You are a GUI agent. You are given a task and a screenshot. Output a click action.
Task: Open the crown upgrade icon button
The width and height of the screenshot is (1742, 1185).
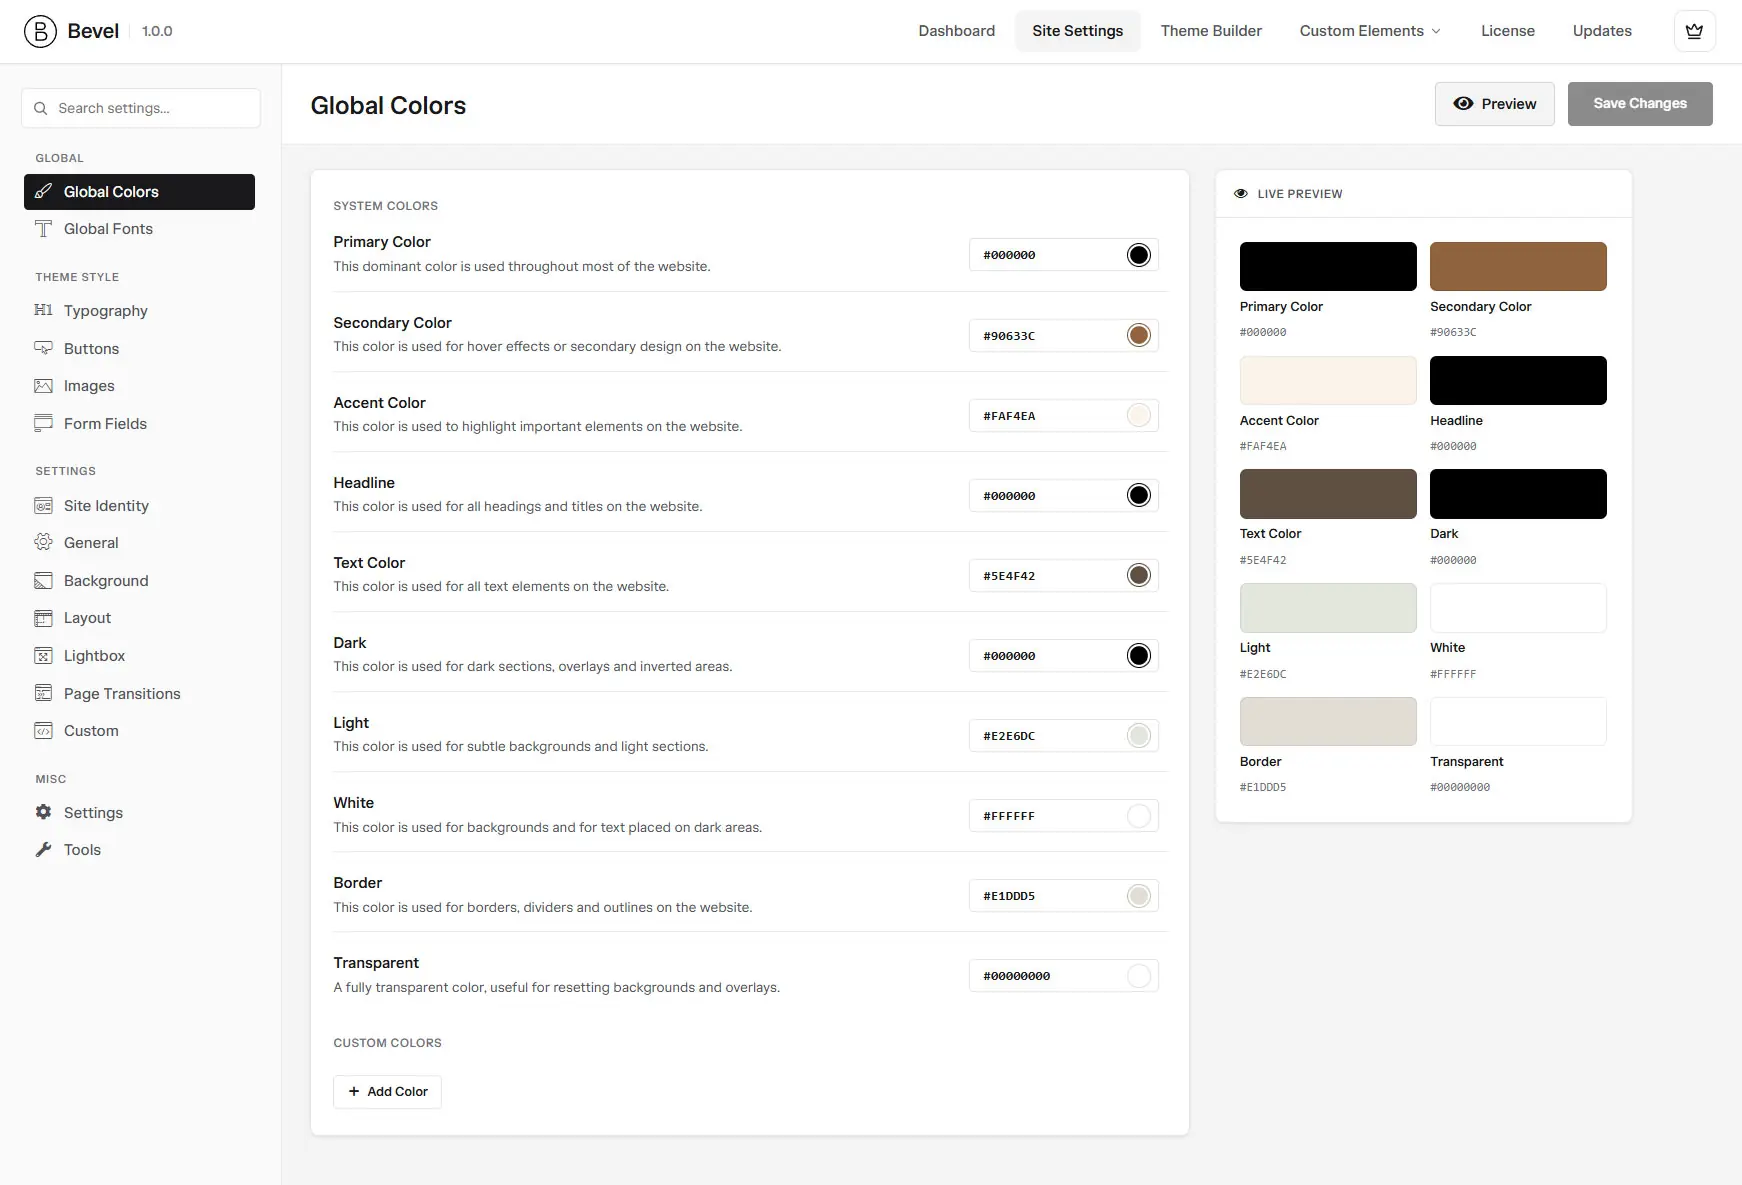(x=1694, y=31)
